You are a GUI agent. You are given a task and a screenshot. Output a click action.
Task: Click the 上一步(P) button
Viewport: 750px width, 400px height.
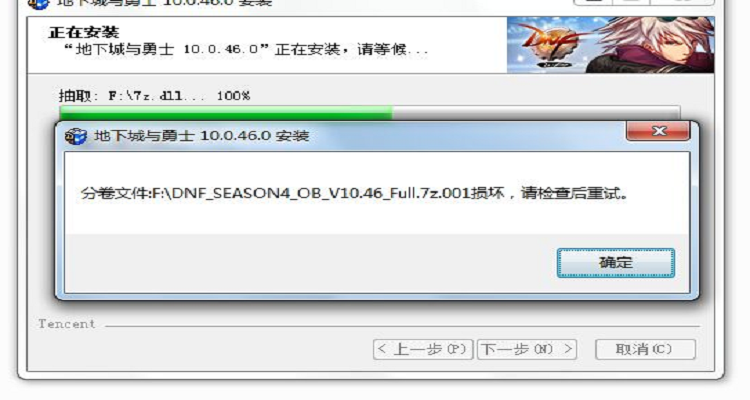point(423,349)
